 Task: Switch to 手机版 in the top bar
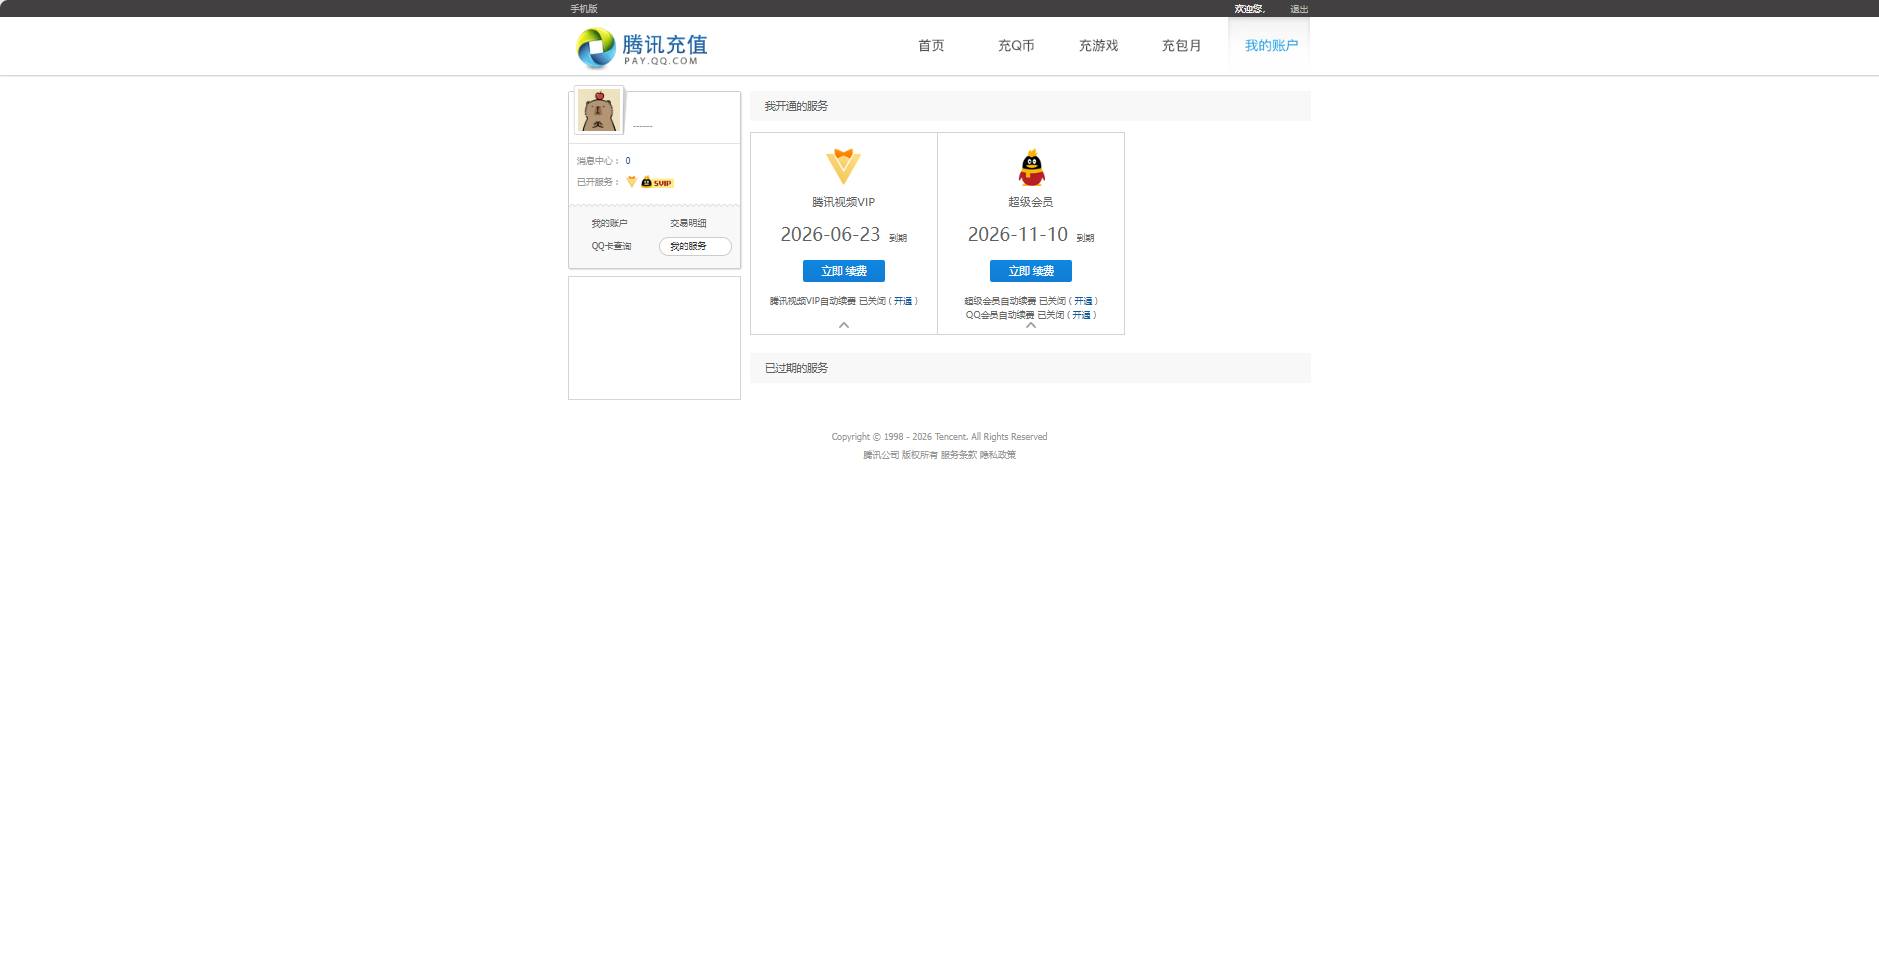point(584,8)
